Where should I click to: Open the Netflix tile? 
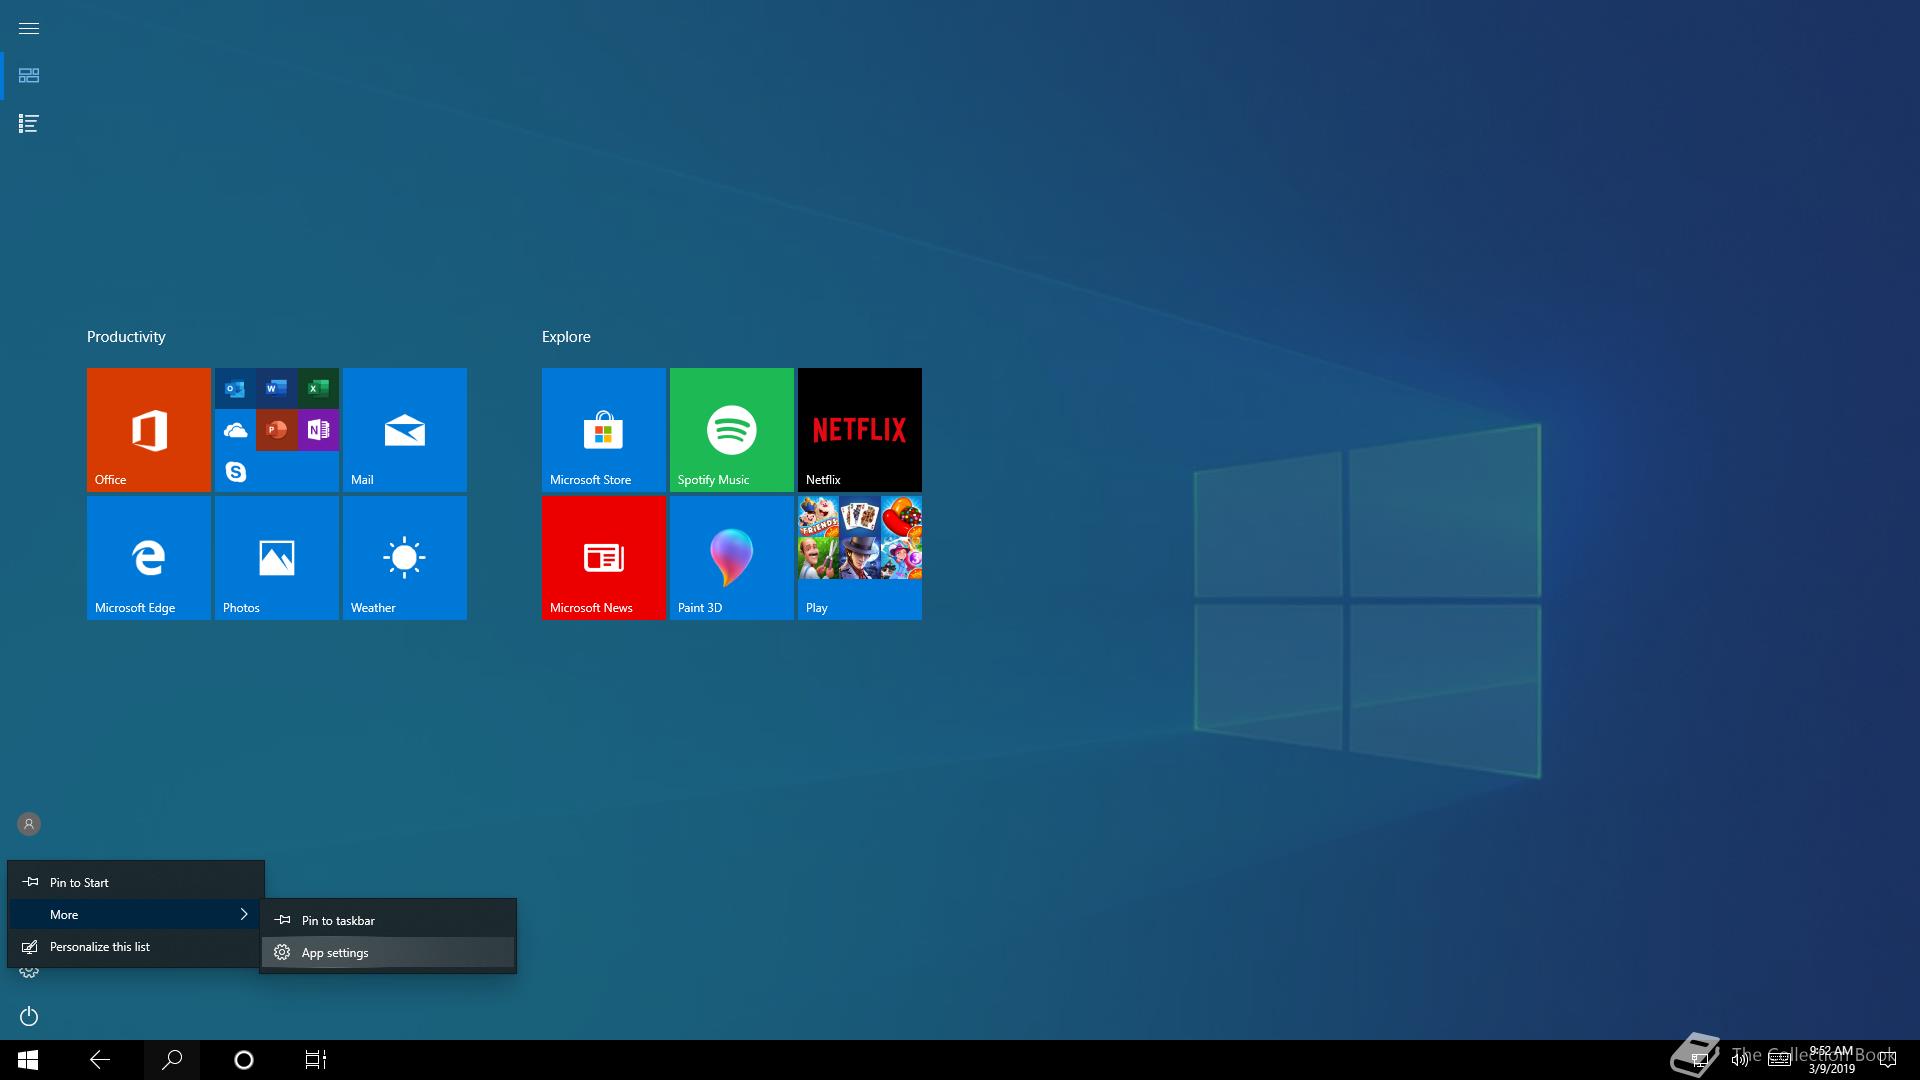(x=860, y=430)
